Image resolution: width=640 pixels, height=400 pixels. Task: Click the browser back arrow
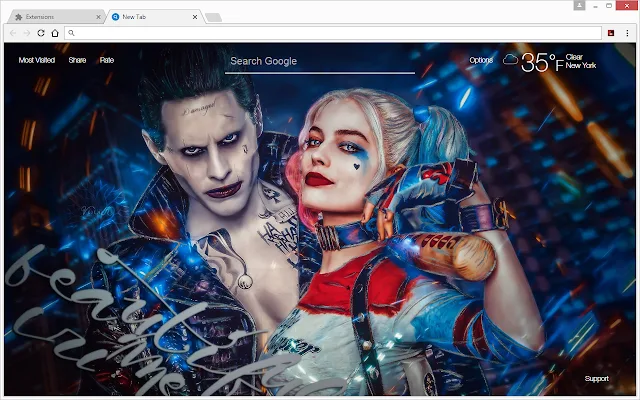coord(13,33)
